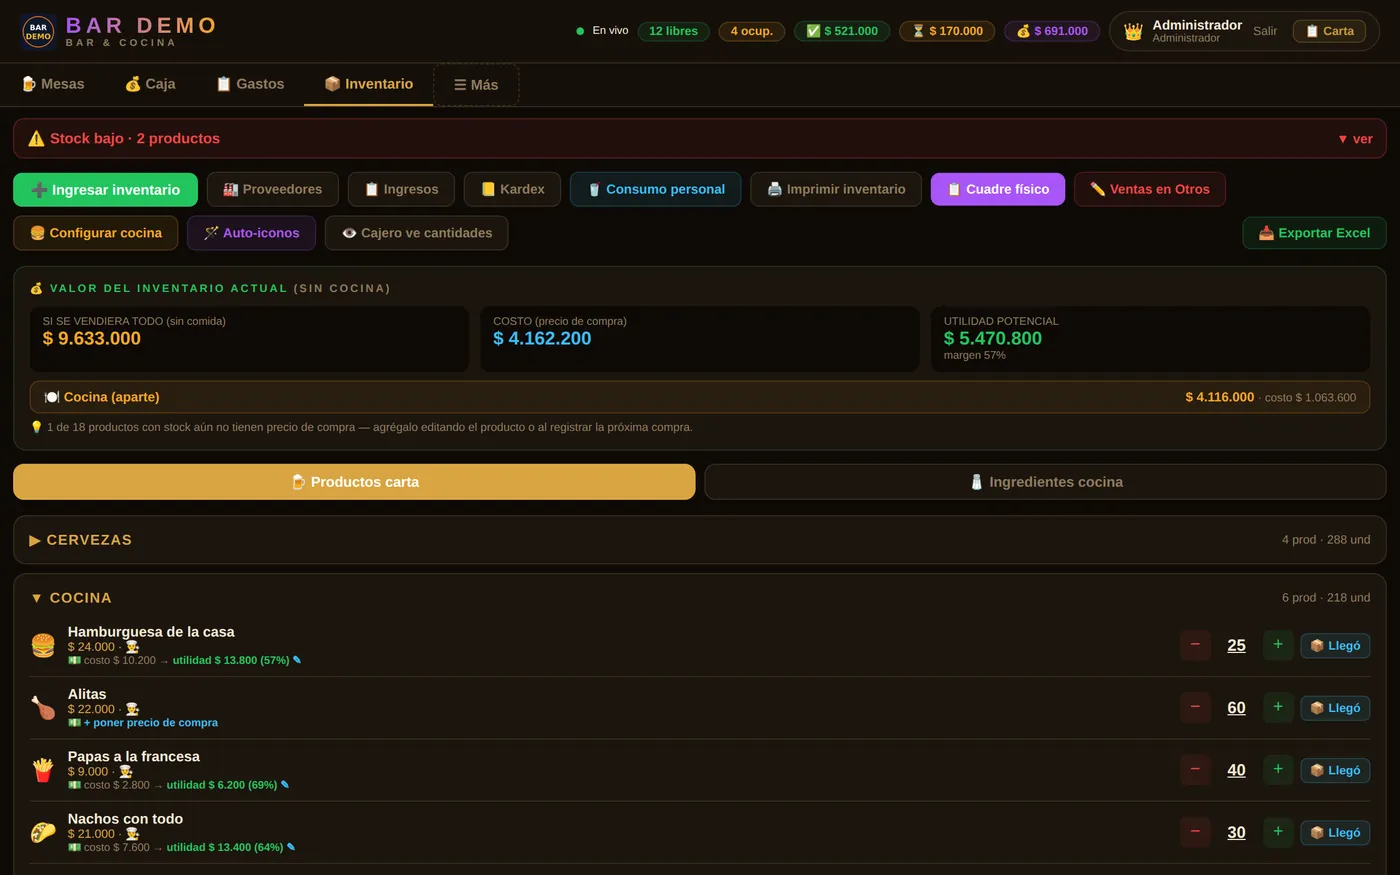
Task: Edit quantity 25 for Hamburguesa de la casa
Action: pyautogui.click(x=1236, y=646)
